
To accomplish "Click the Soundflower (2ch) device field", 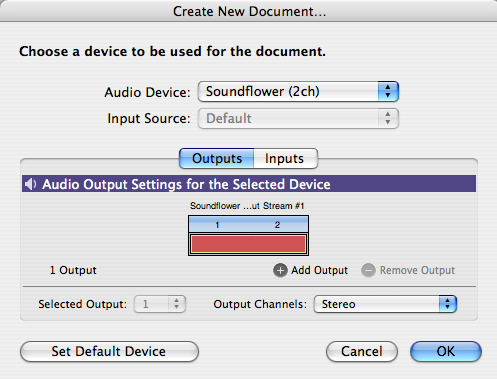I will coord(298,91).
